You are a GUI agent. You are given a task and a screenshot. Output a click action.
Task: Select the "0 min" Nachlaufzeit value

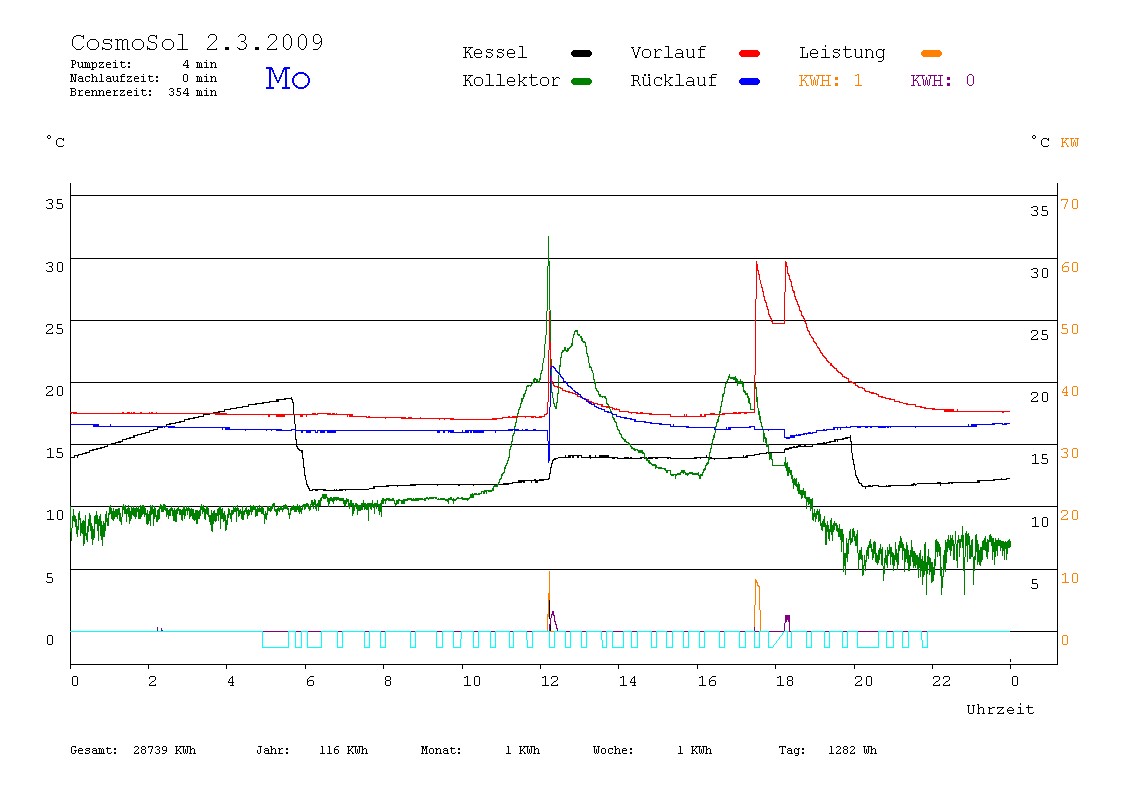[x=200, y=78]
